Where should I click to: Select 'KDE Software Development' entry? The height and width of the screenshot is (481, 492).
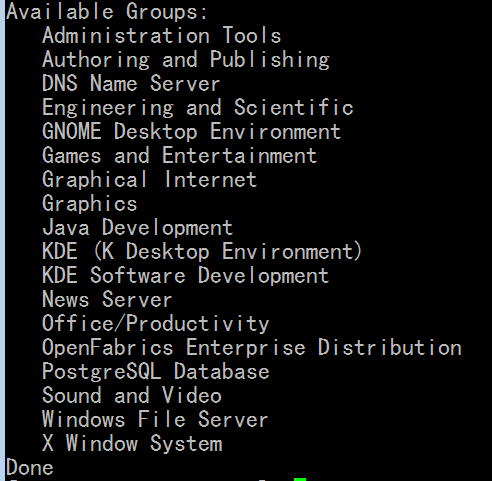[x=186, y=276]
